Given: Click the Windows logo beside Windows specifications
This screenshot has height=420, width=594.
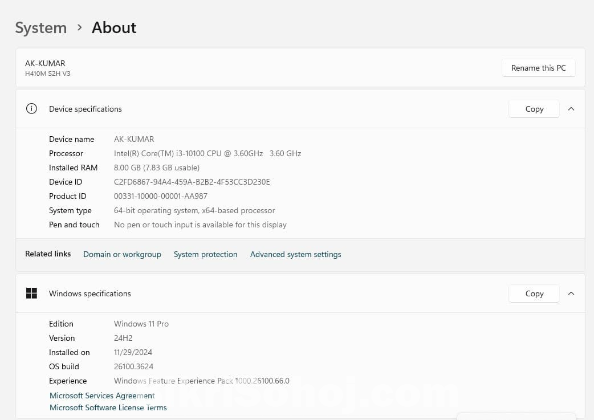Looking at the screenshot, I should tap(31, 293).
